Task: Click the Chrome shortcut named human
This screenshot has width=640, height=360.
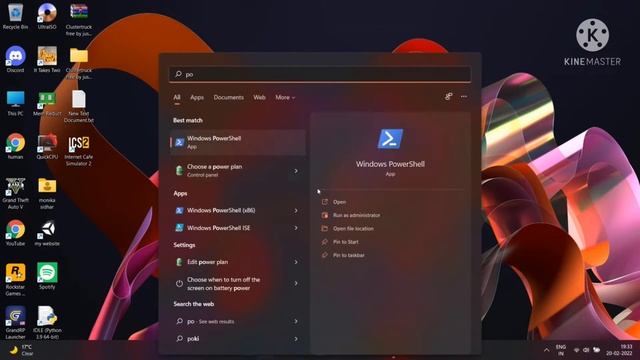Action: click(16, 146)
